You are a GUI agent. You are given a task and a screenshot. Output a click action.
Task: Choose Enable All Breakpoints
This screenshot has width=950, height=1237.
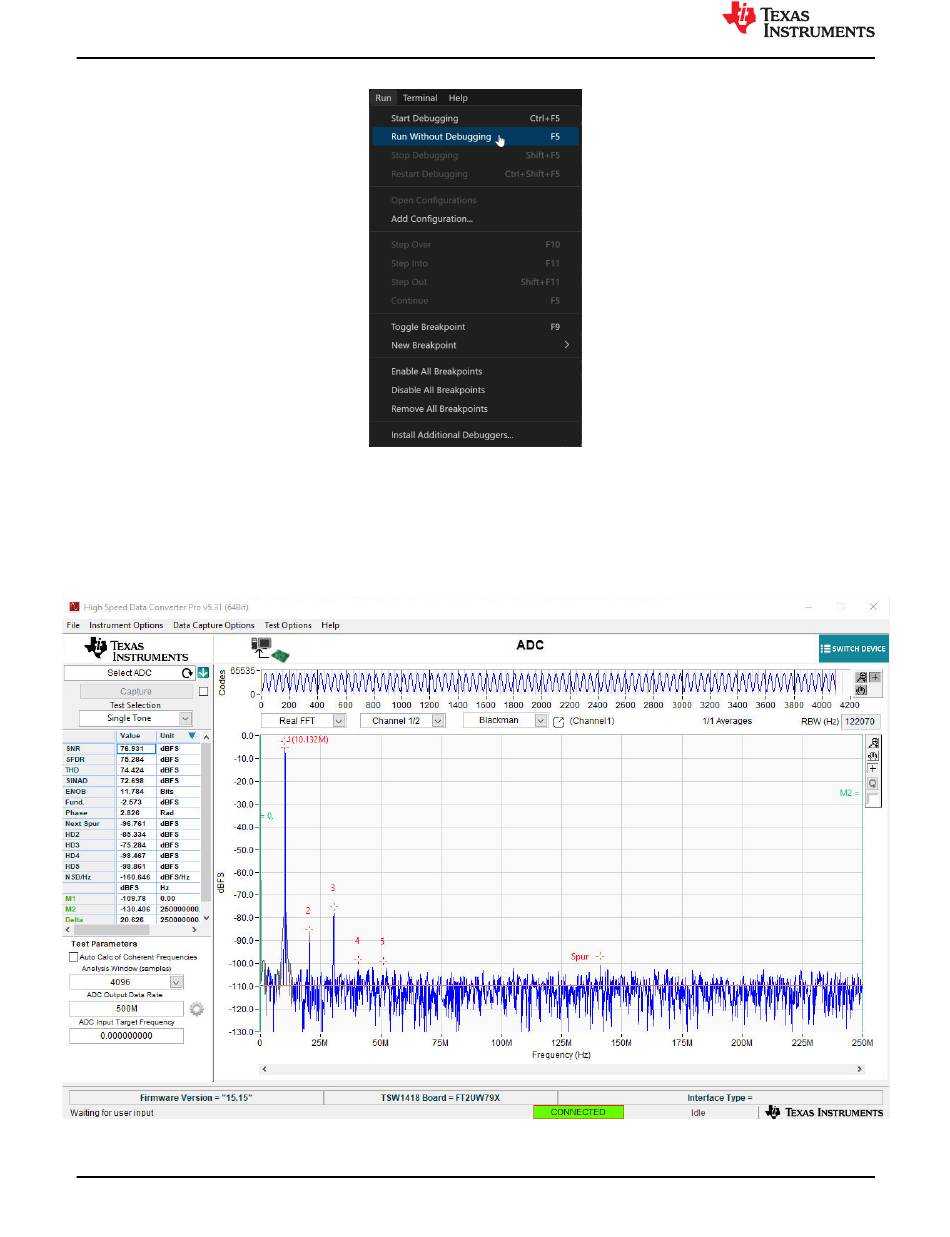(x=476, y=372)
